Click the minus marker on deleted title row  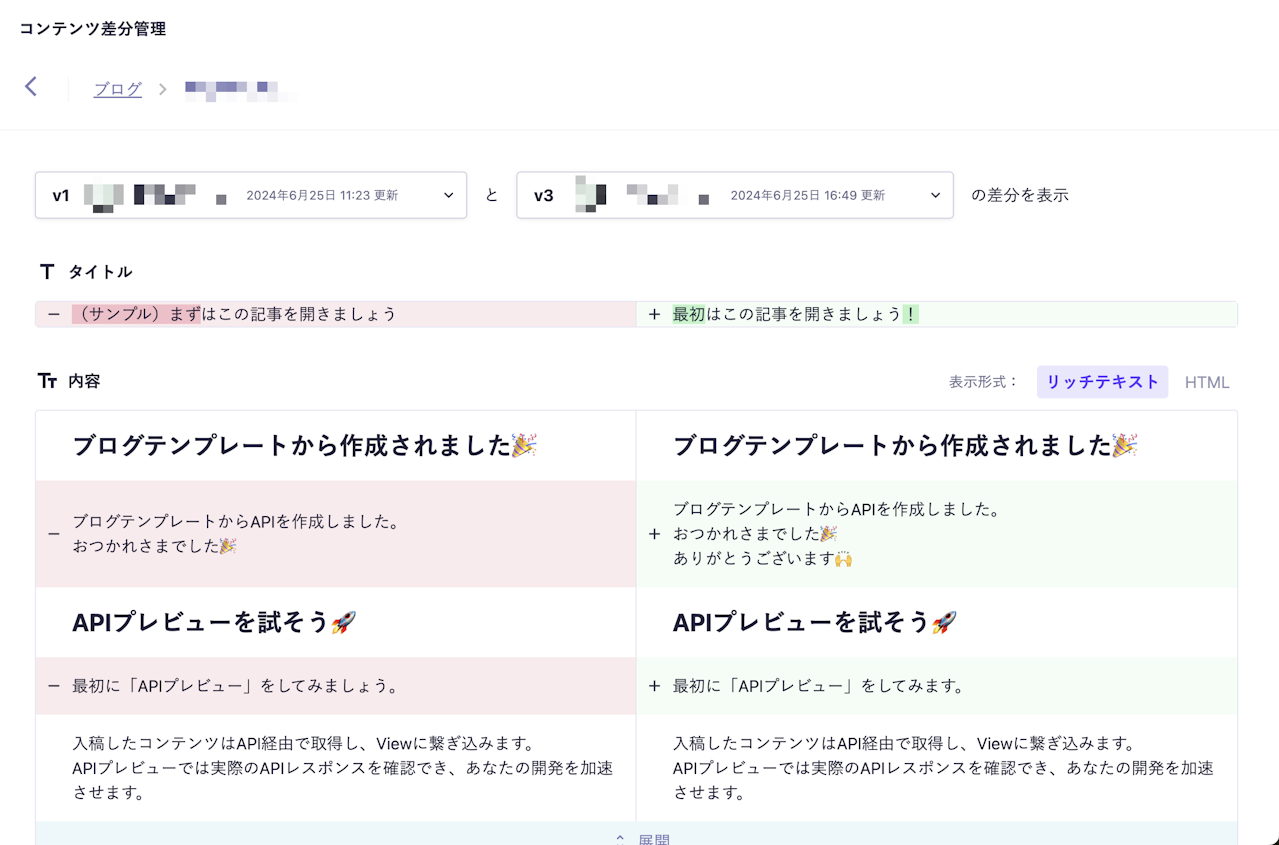[53, 313]
